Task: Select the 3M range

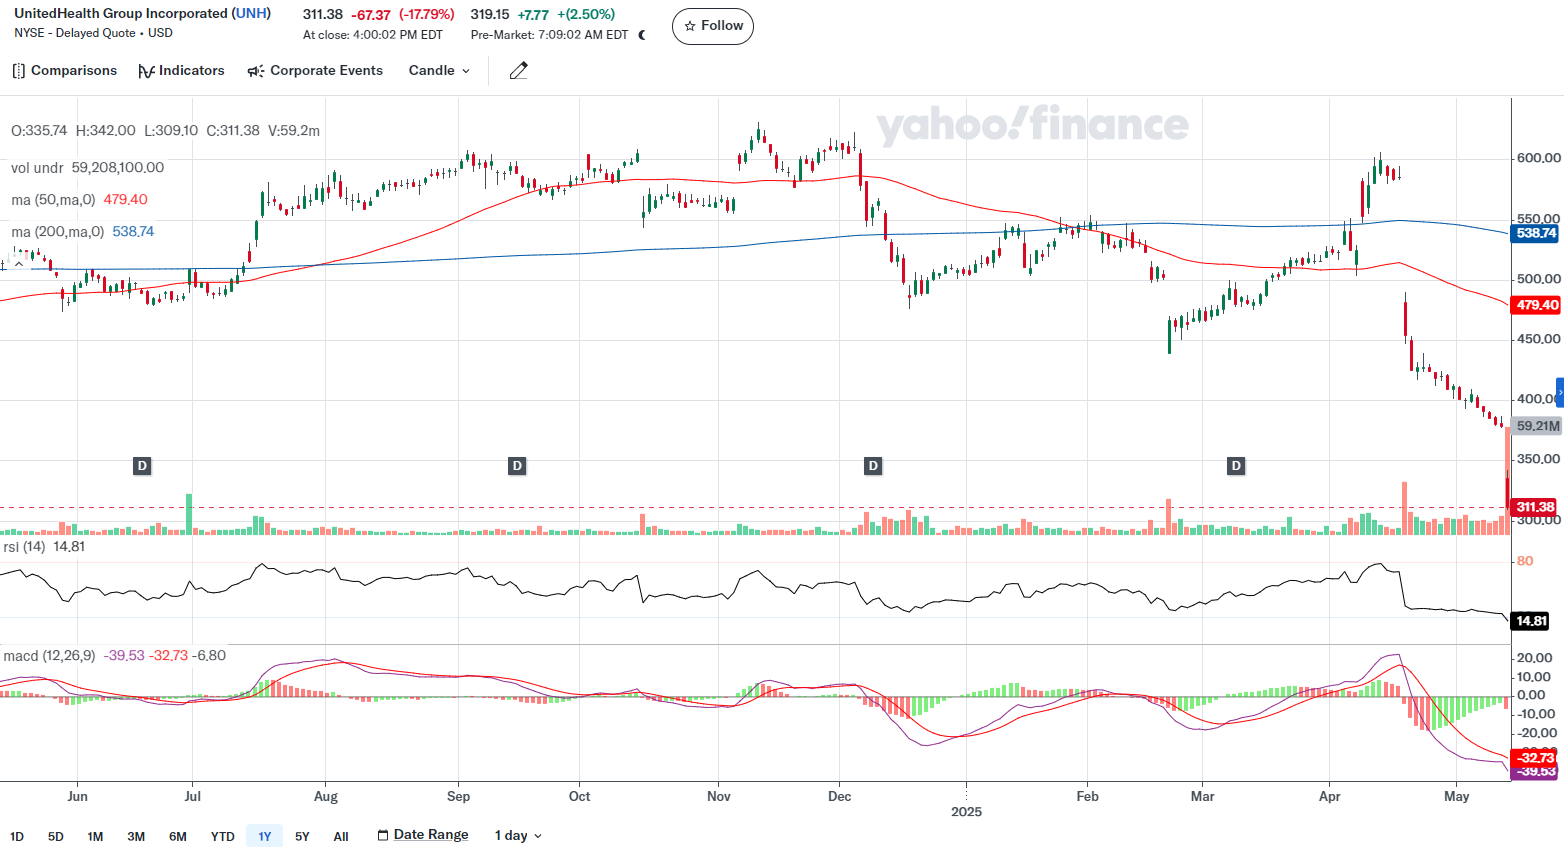Action: [136, 837]
